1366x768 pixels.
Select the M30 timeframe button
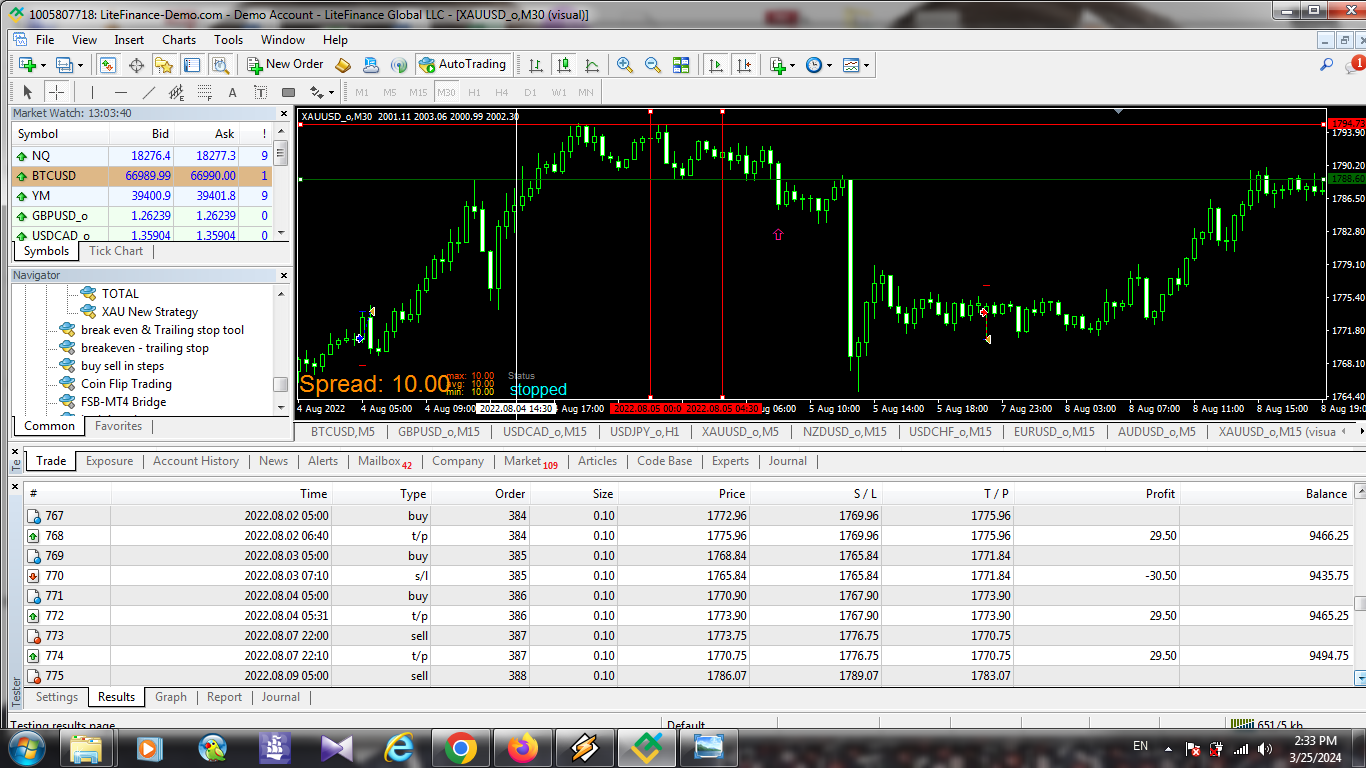click(446, 93)
